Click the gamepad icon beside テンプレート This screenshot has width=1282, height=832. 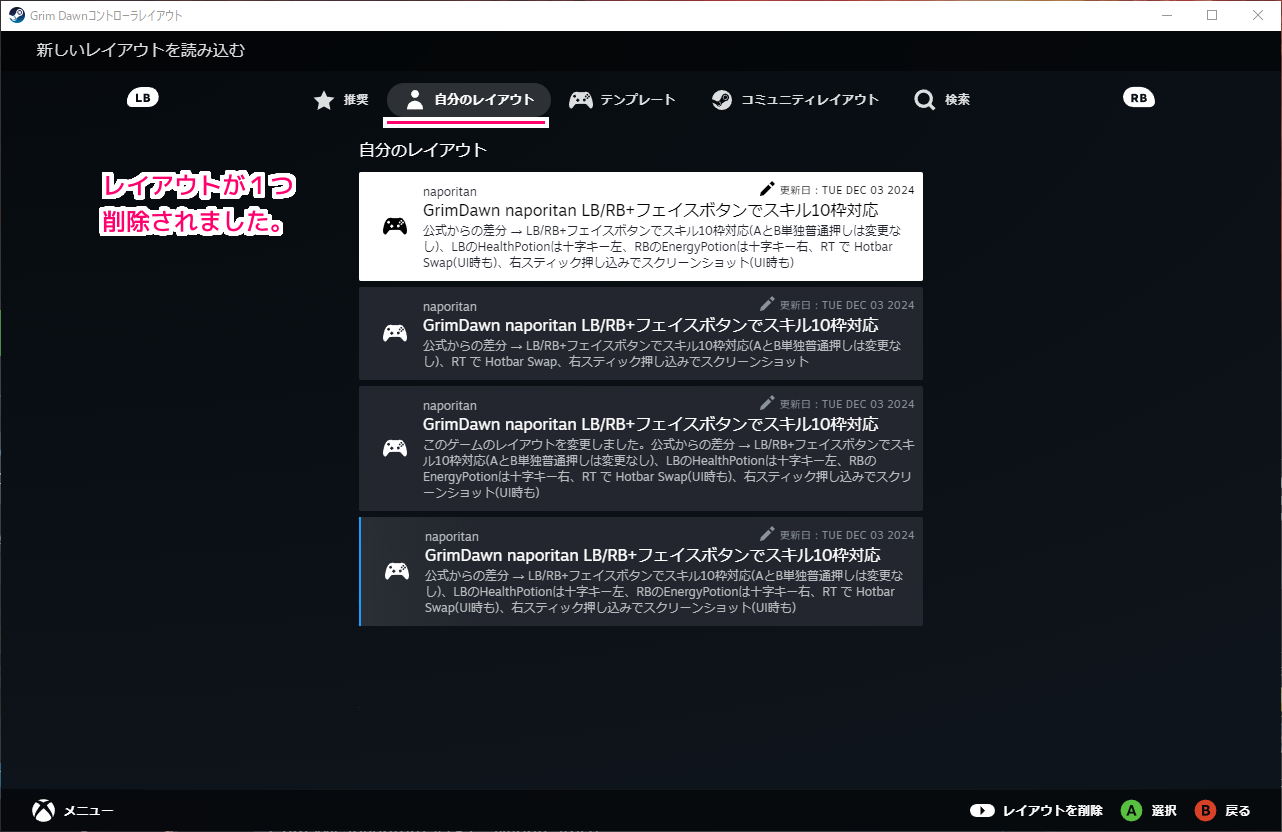click(581, 100)
